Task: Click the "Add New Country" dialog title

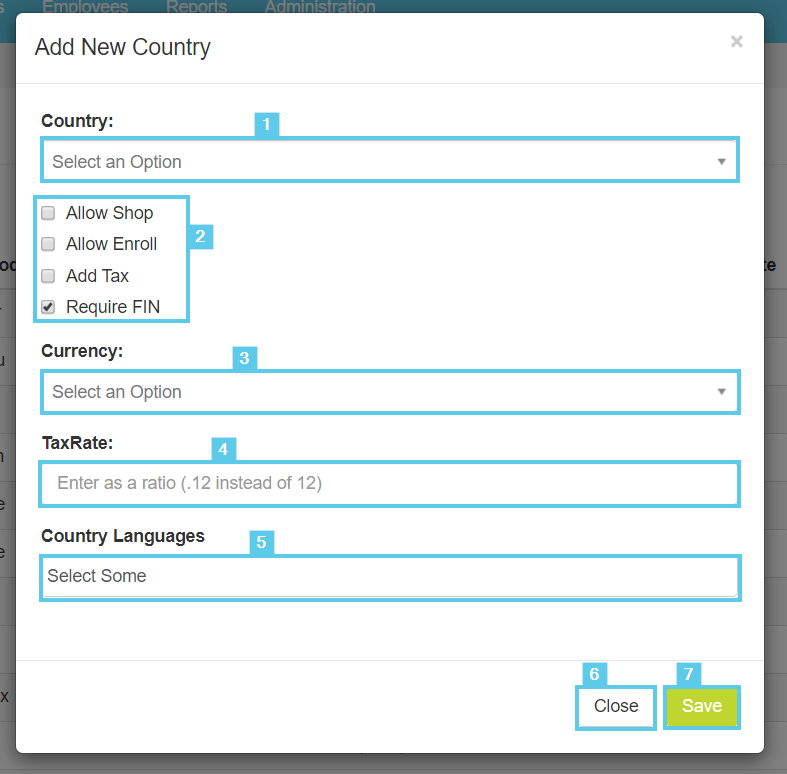Action: tap(122, 47)
